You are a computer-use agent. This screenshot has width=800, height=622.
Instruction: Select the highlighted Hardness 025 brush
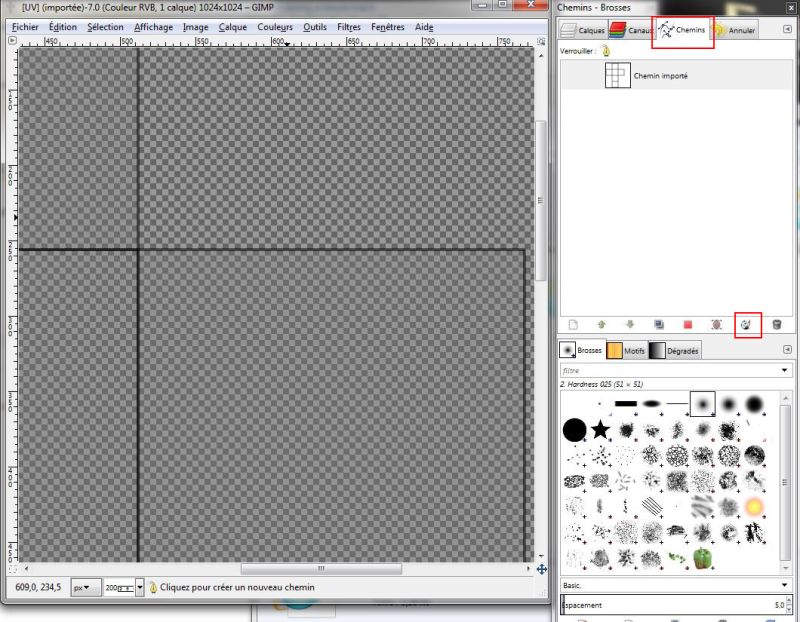pyautogui.click(x=703, y=402)
